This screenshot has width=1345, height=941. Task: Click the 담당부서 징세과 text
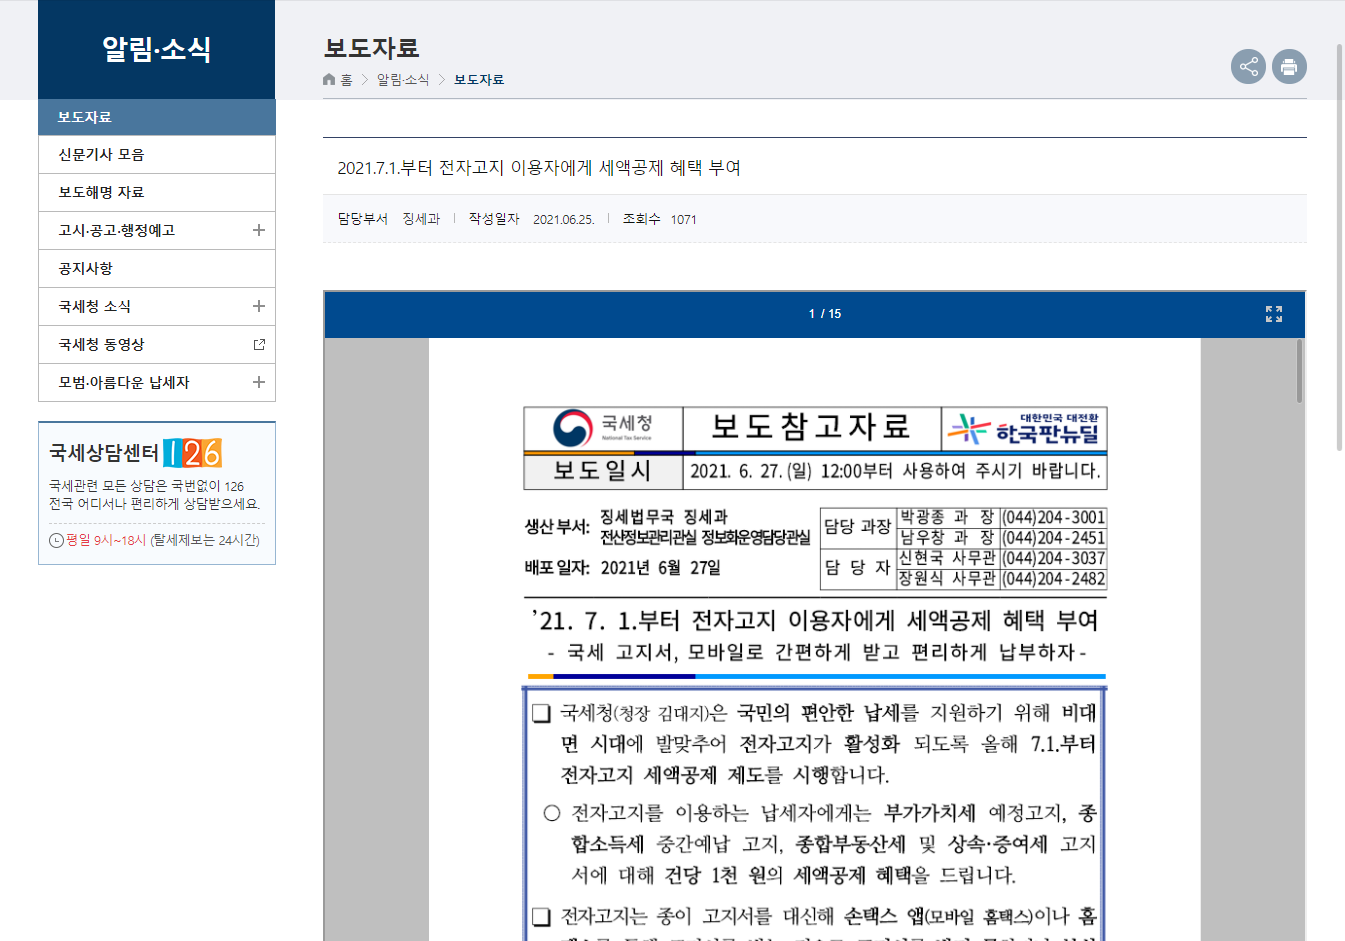389,219
